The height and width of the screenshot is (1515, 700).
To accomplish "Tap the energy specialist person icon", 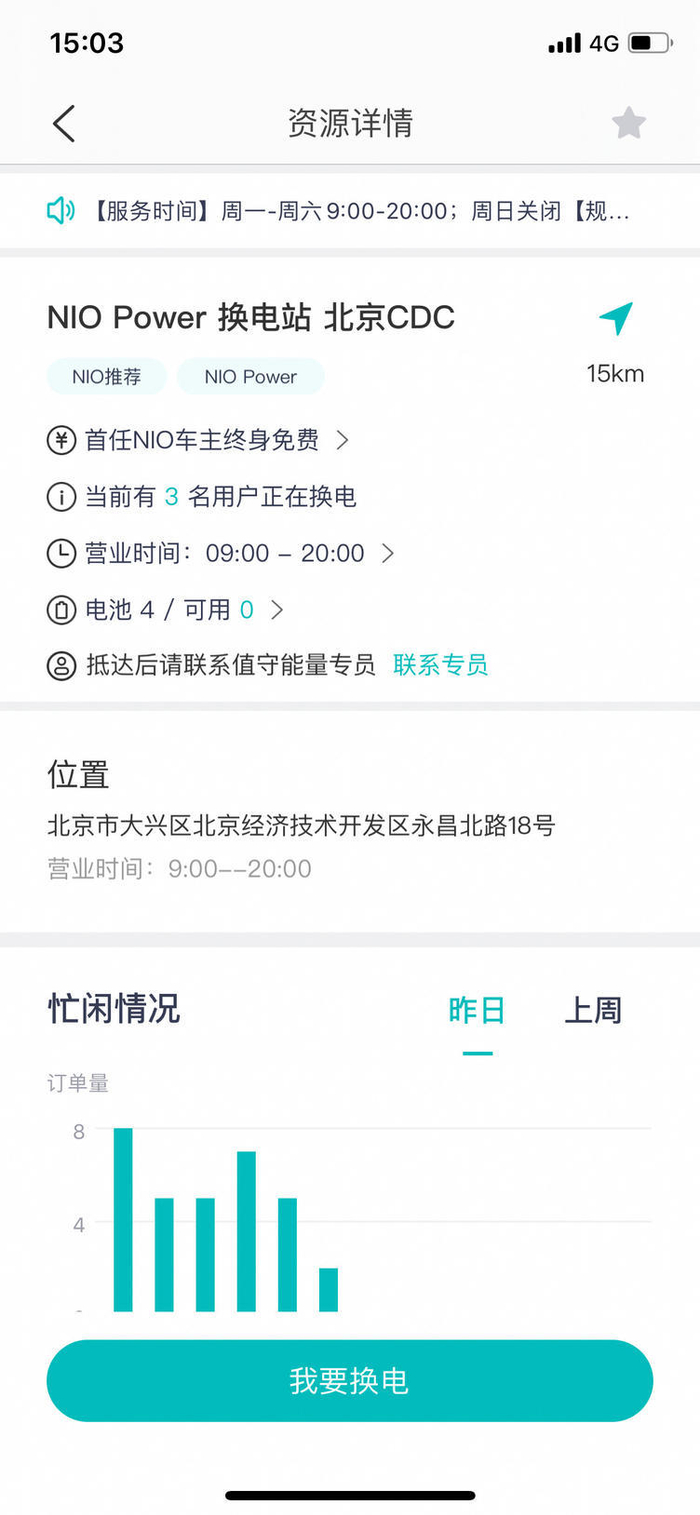I will pyautogui.click(x=61, y=665).
